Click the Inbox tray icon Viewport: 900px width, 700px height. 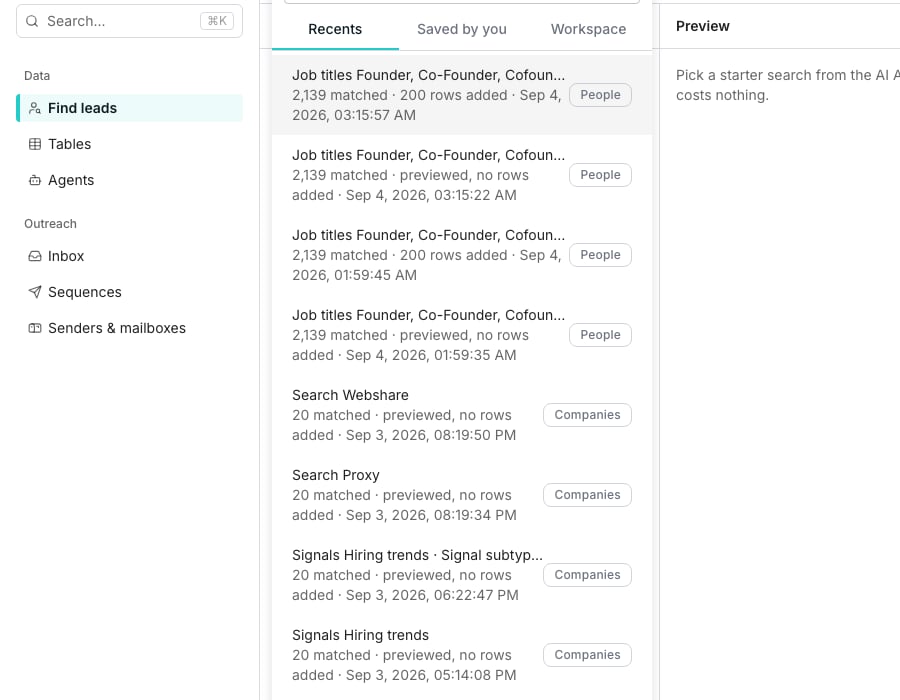click(x=35, y=256)
